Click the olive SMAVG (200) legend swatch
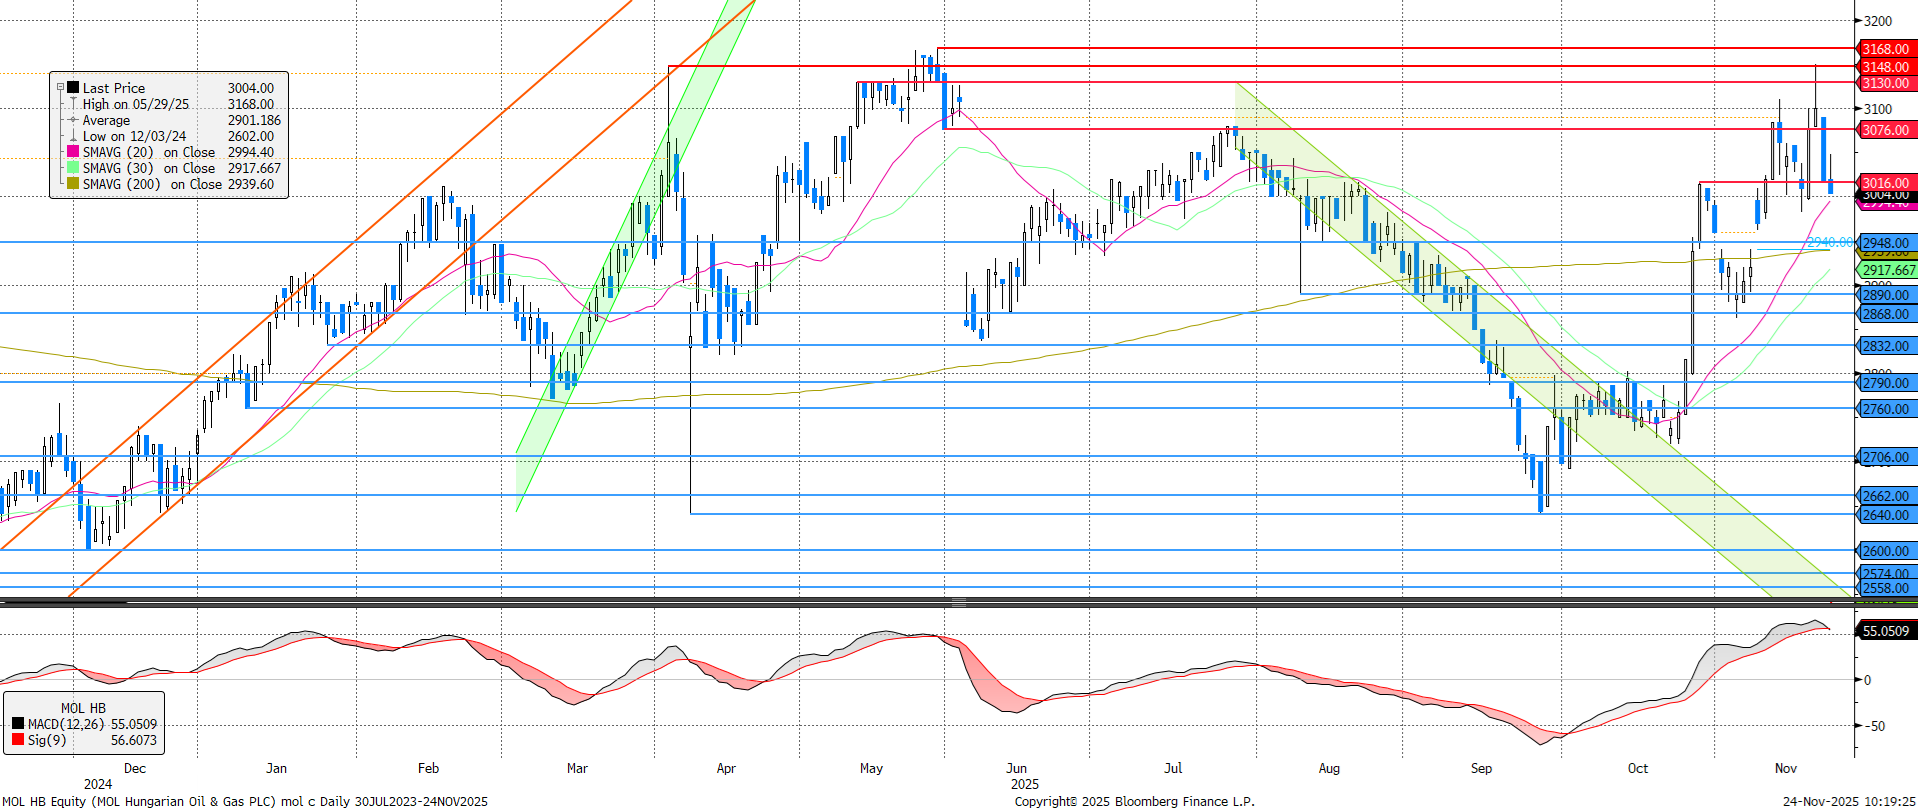1918x810 pixels. 73,184
